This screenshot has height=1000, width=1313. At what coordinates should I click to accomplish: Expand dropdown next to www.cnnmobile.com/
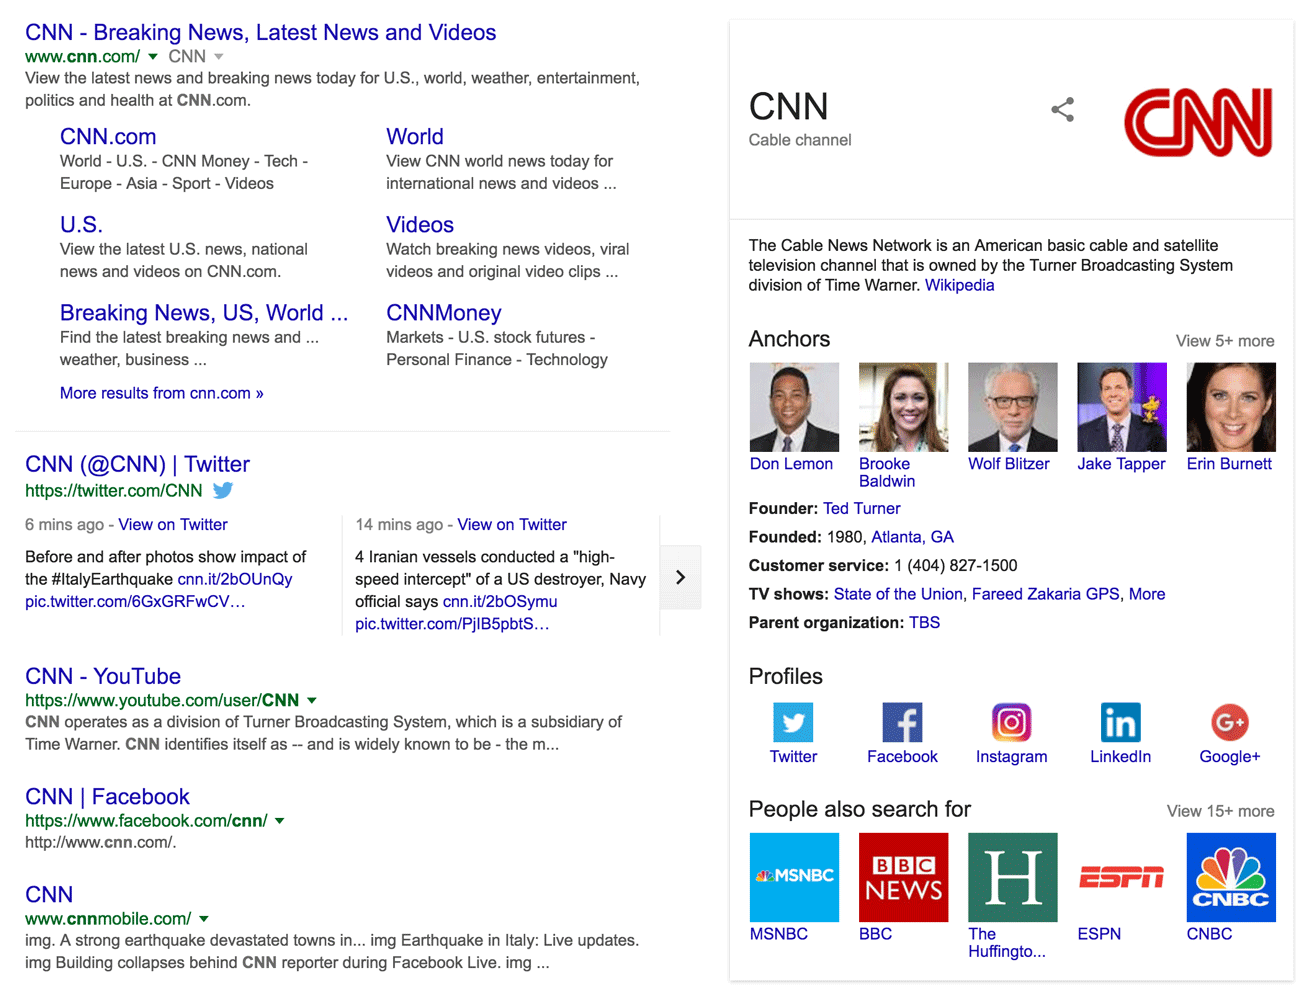tap(204, 919)
